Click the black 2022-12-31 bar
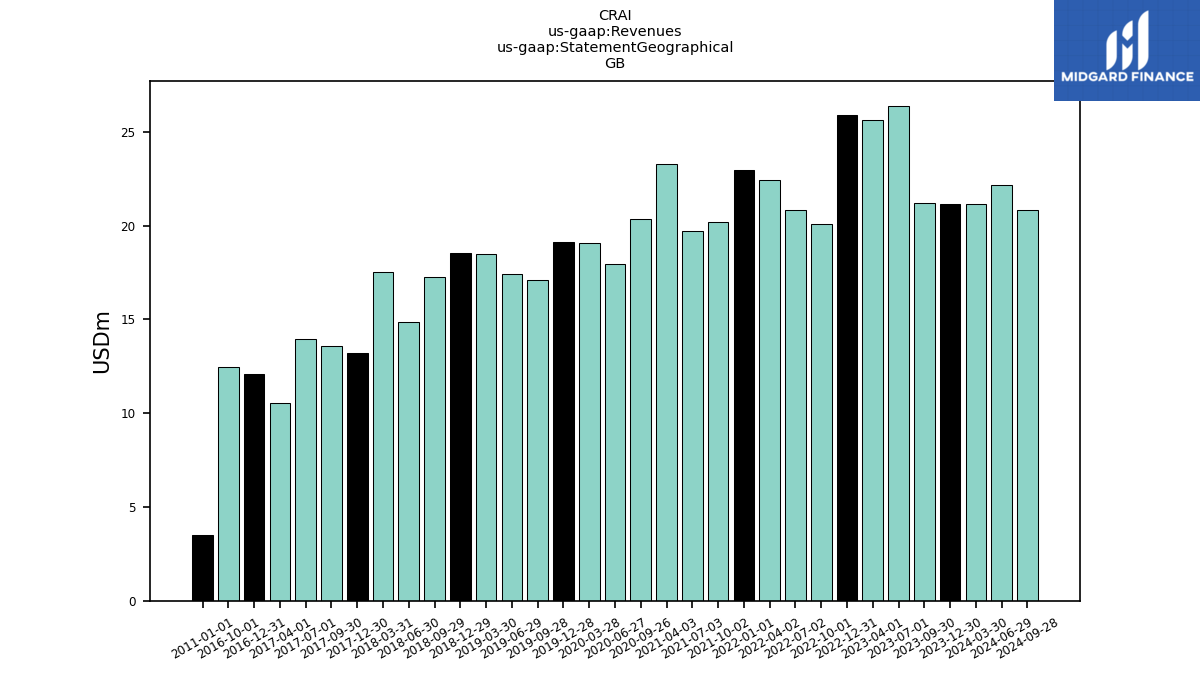Image resolution: width=1200 pixels, height=675 pixels. click(x=847, y=358)
